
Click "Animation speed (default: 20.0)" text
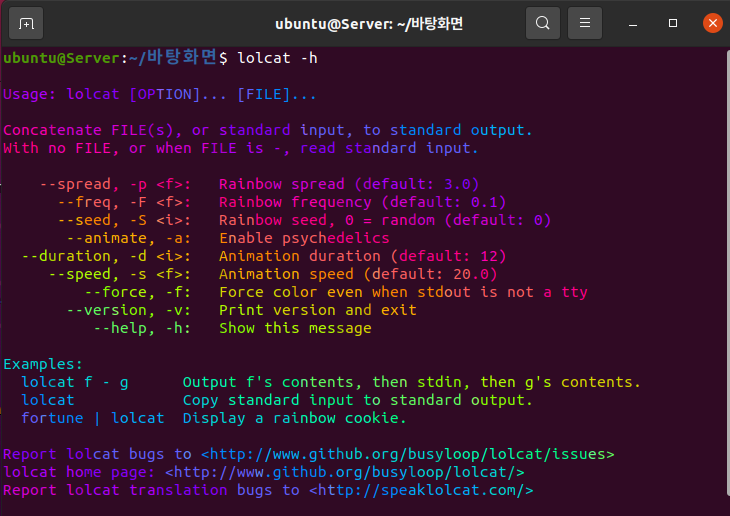pos(358,274)
